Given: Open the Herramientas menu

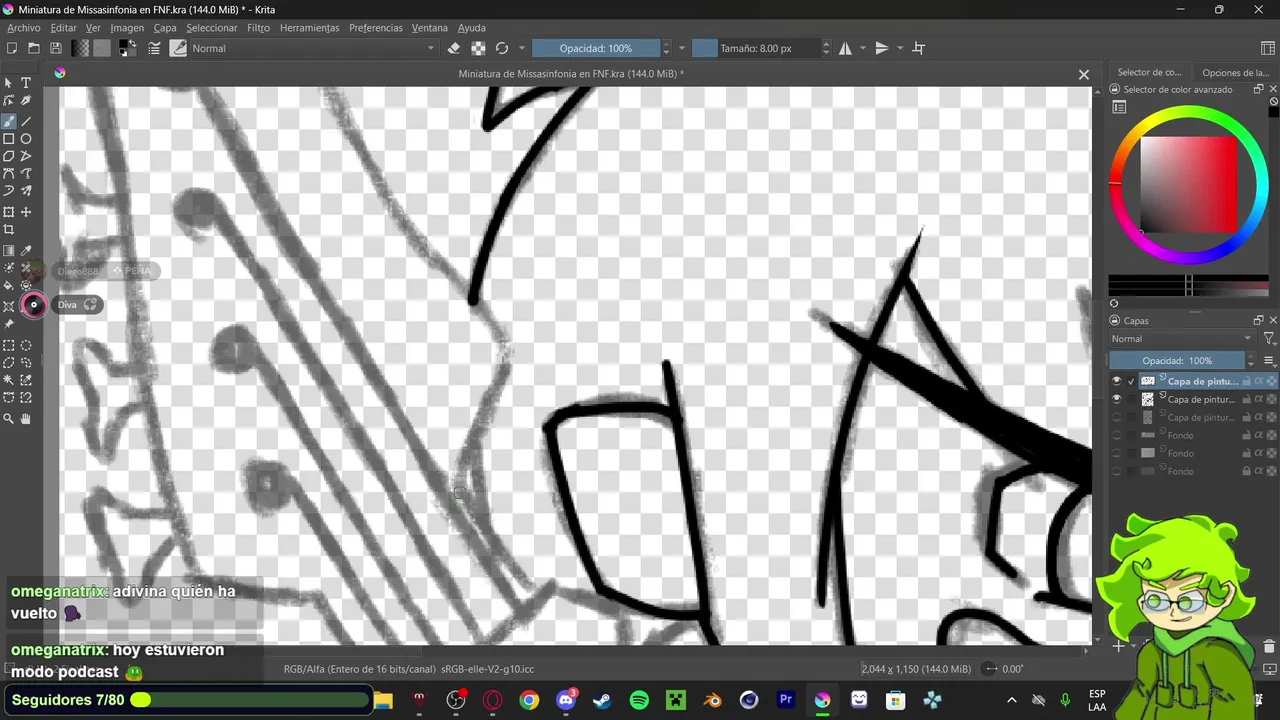Looking at the screenshot, I should pos(309,28).
